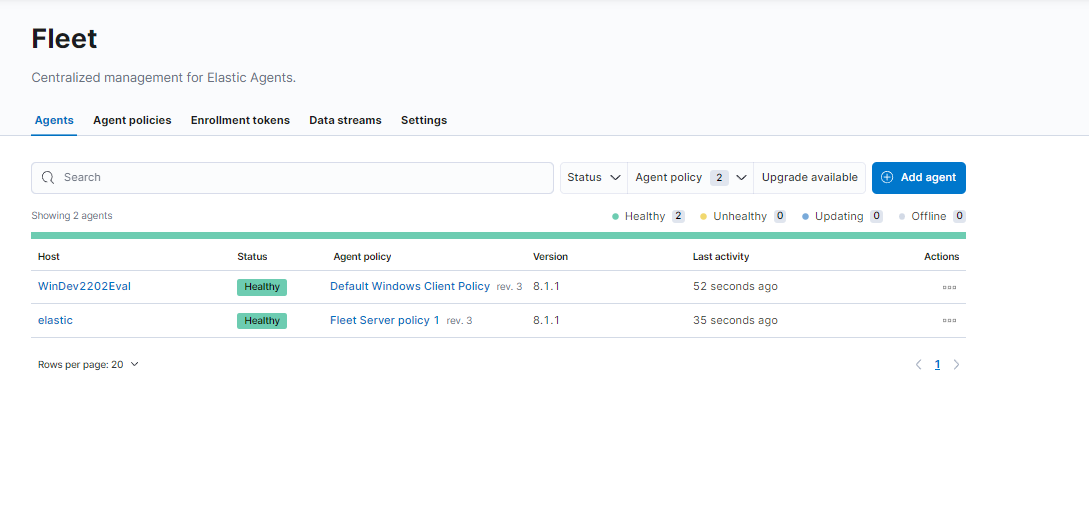The image size is (1089, 505).
Task: Go to next page arrow
Action: (x=956, y=365)
